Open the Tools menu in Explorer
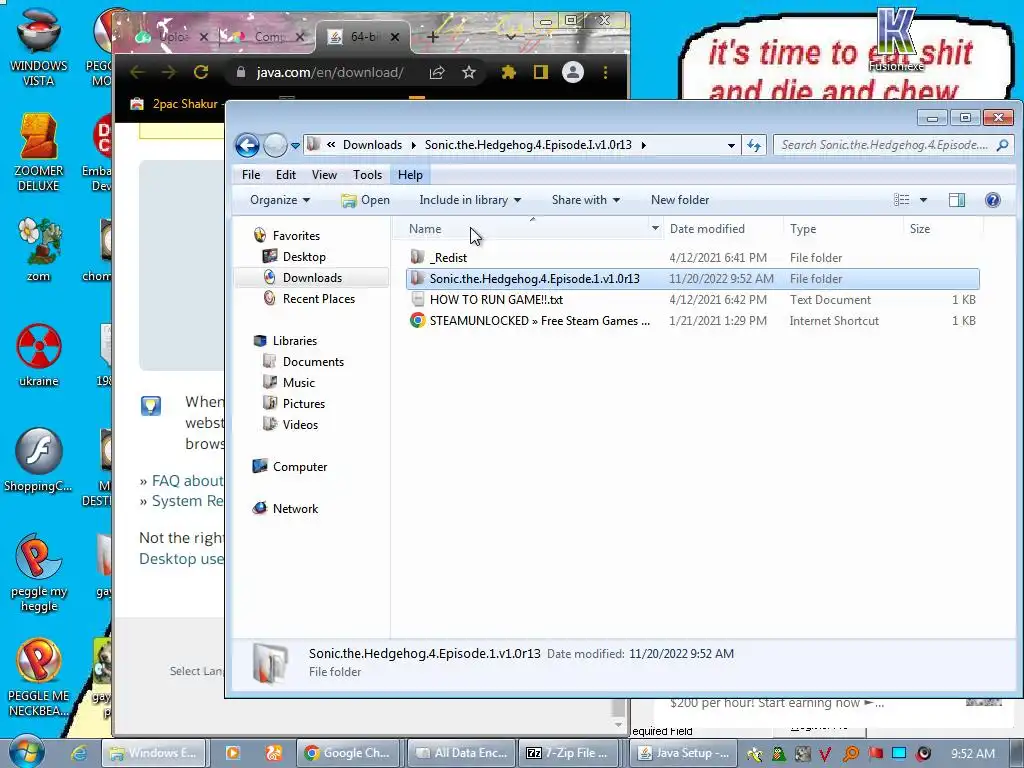Image resolution: width=1024 pixels, height=768 pixels. [367, 174]
